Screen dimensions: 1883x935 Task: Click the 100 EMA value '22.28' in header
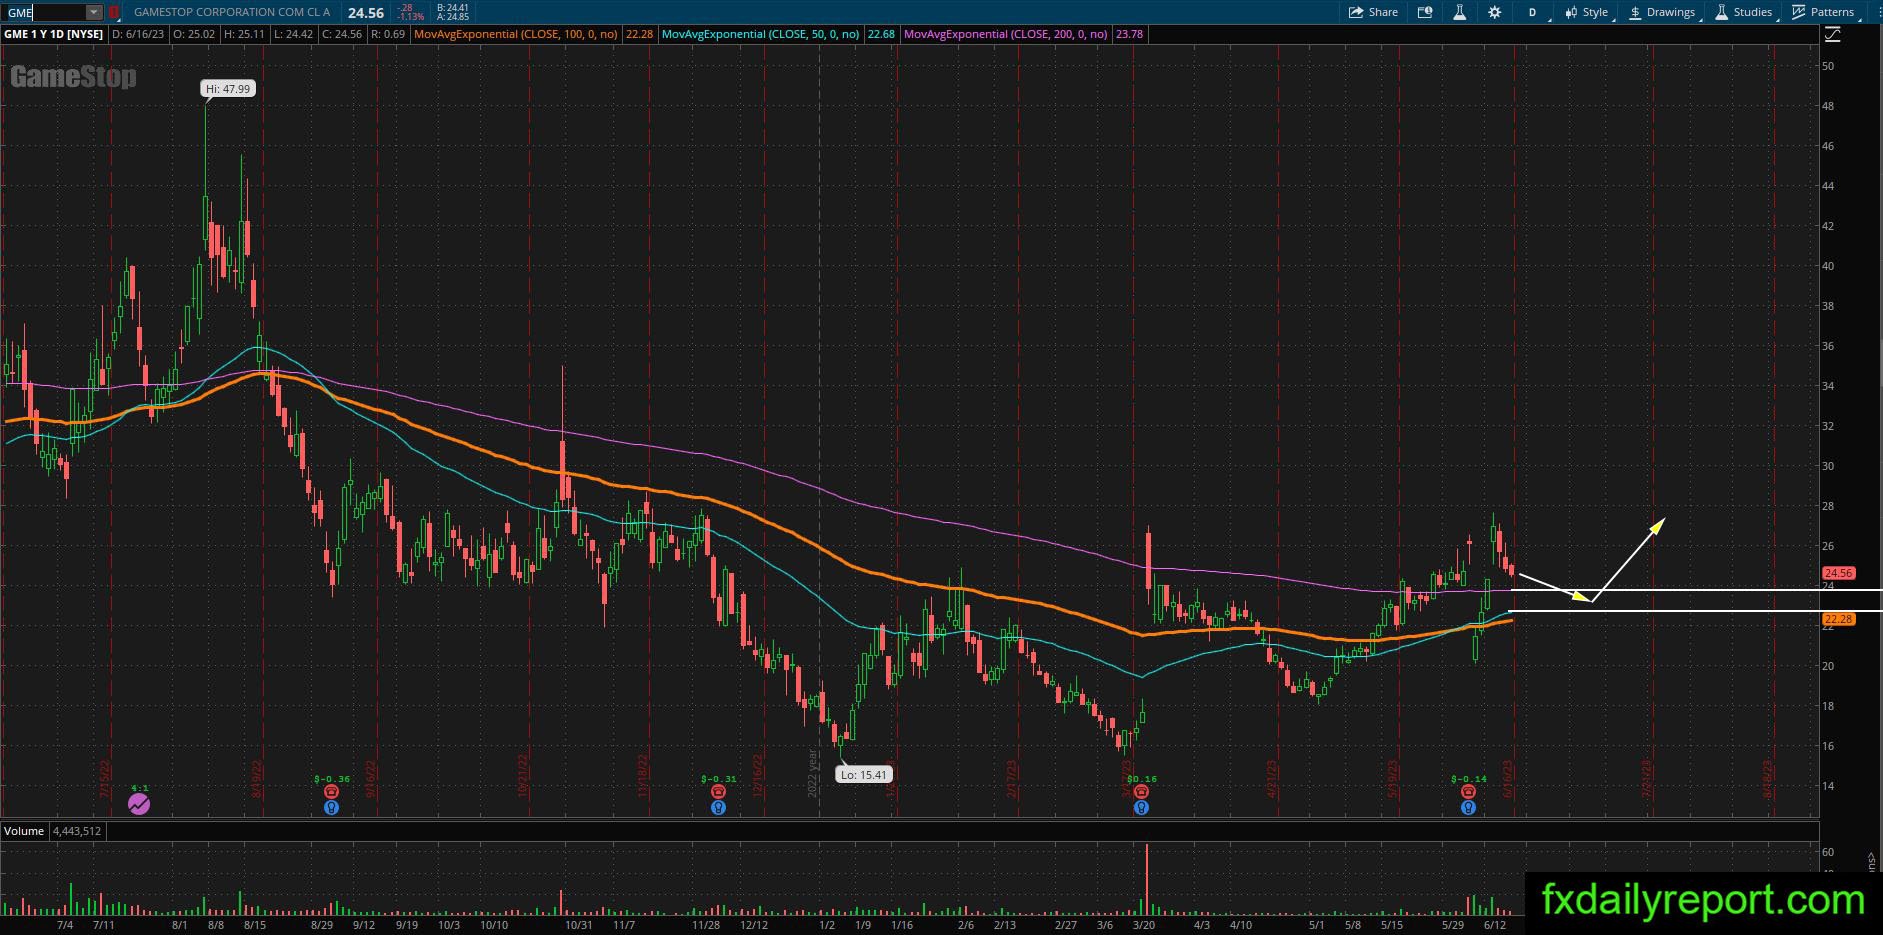[x=639, y=34]
